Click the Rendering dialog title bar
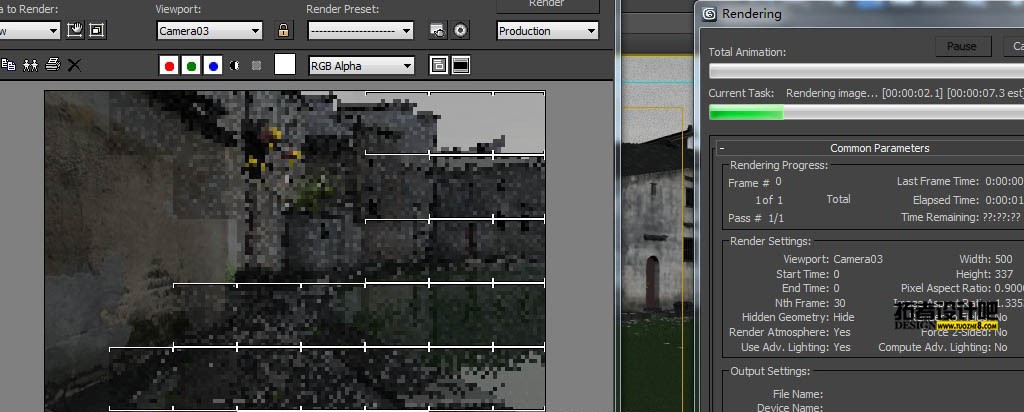 pos(859,14)
